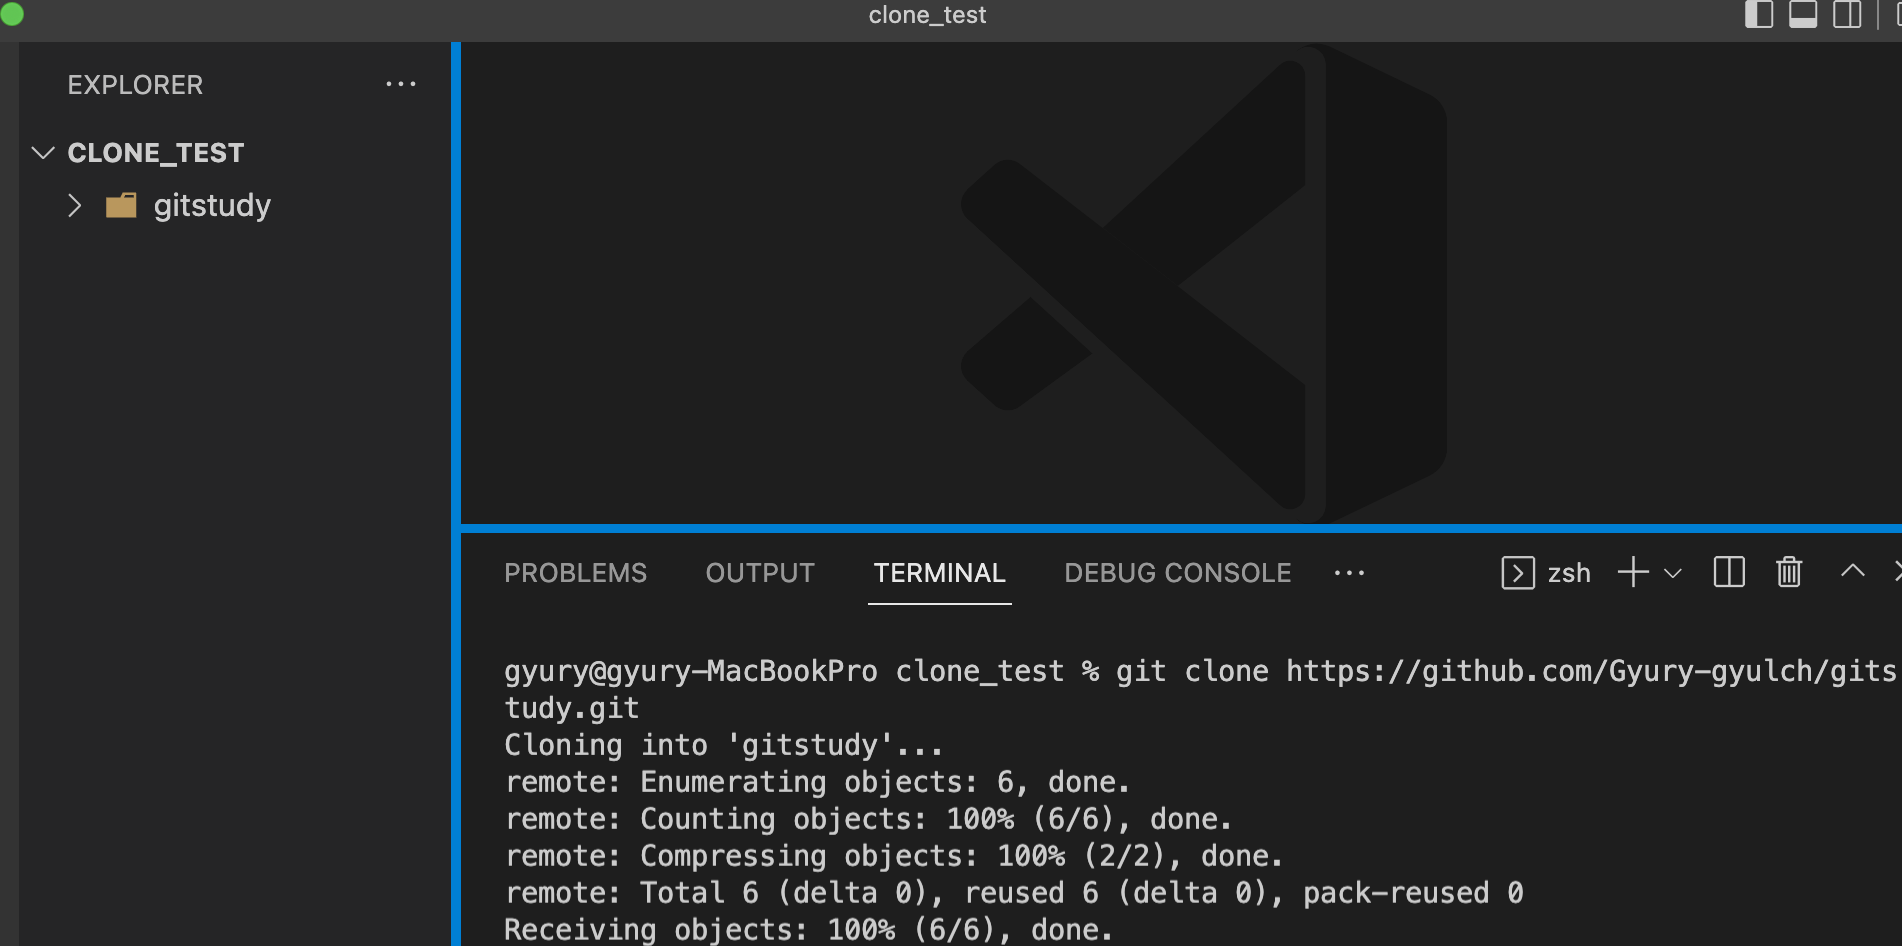This screenshot has width=1902, height=946.
Task: Open Explorer more actions ellipsis
Action: tap(401, 84)
